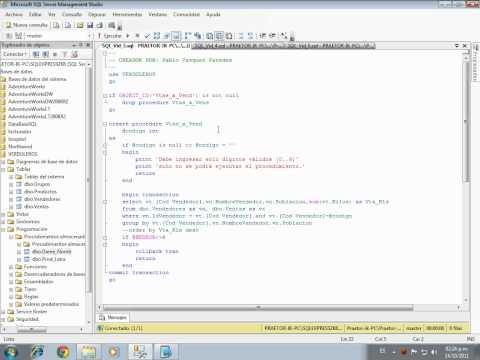Screen dimensions: 480x360
Task: Click the blue checkmark parse query icon
Action: [147, 36]
